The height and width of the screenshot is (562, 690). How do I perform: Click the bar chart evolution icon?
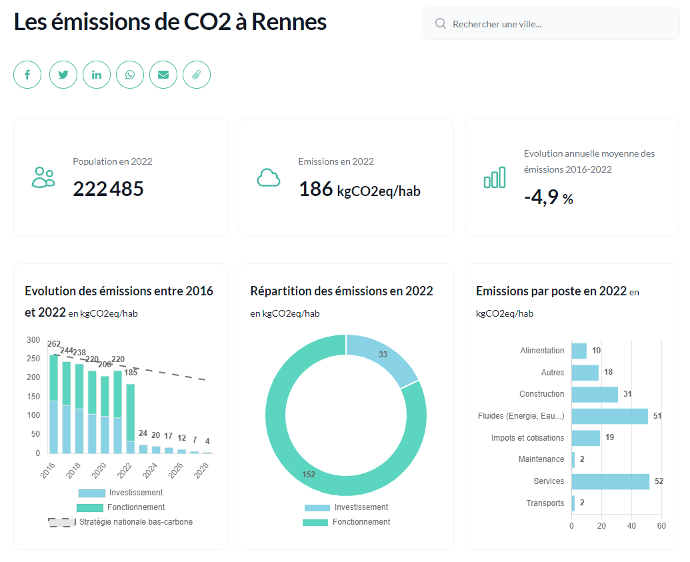pyautogui.click(x=495, y=177)
